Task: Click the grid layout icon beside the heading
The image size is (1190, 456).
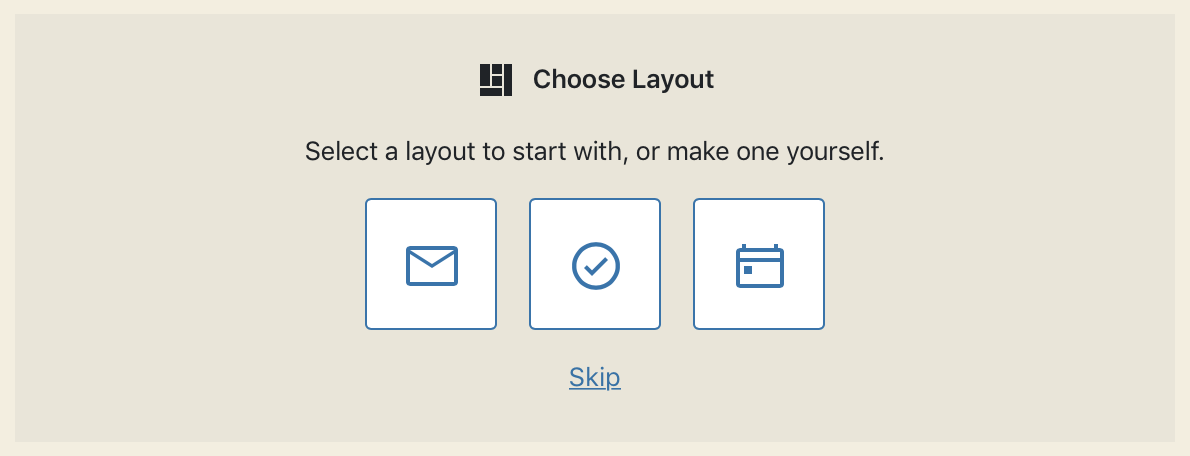Action: click(x=496, y=80)
